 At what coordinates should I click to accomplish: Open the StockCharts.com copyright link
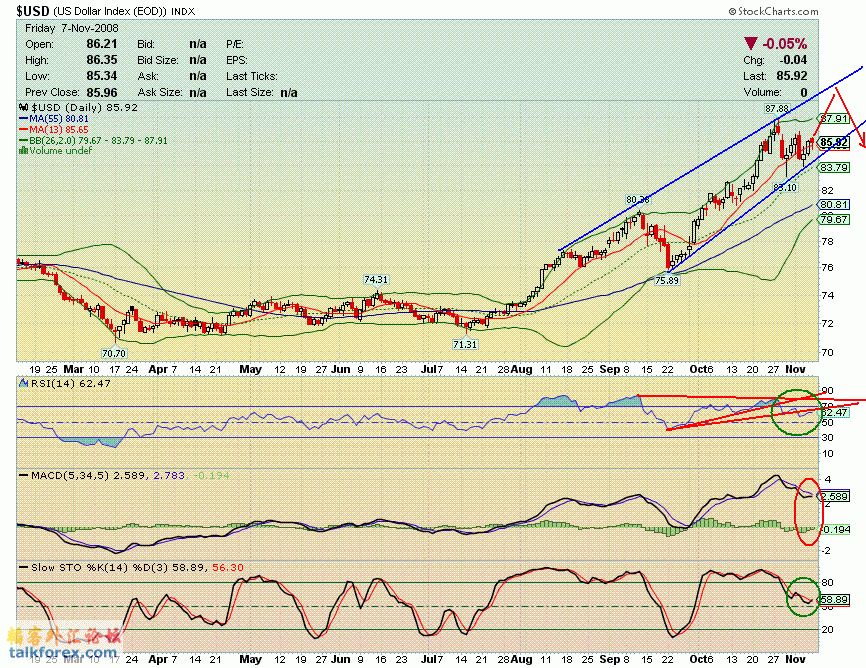click(773, 11)
